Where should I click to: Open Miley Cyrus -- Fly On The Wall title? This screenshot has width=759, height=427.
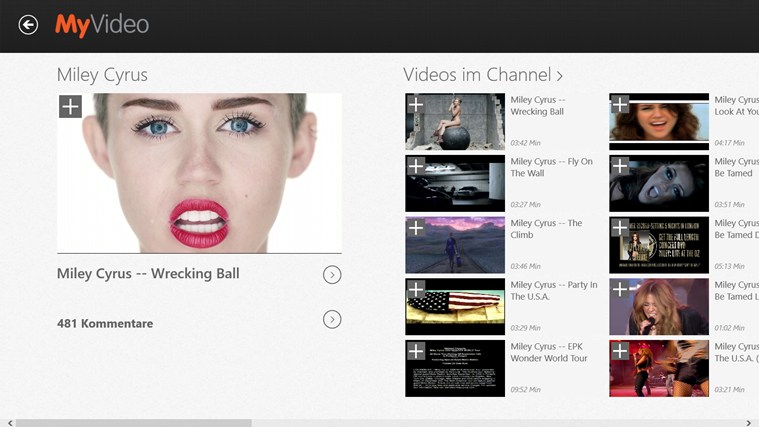pos(551,167)
